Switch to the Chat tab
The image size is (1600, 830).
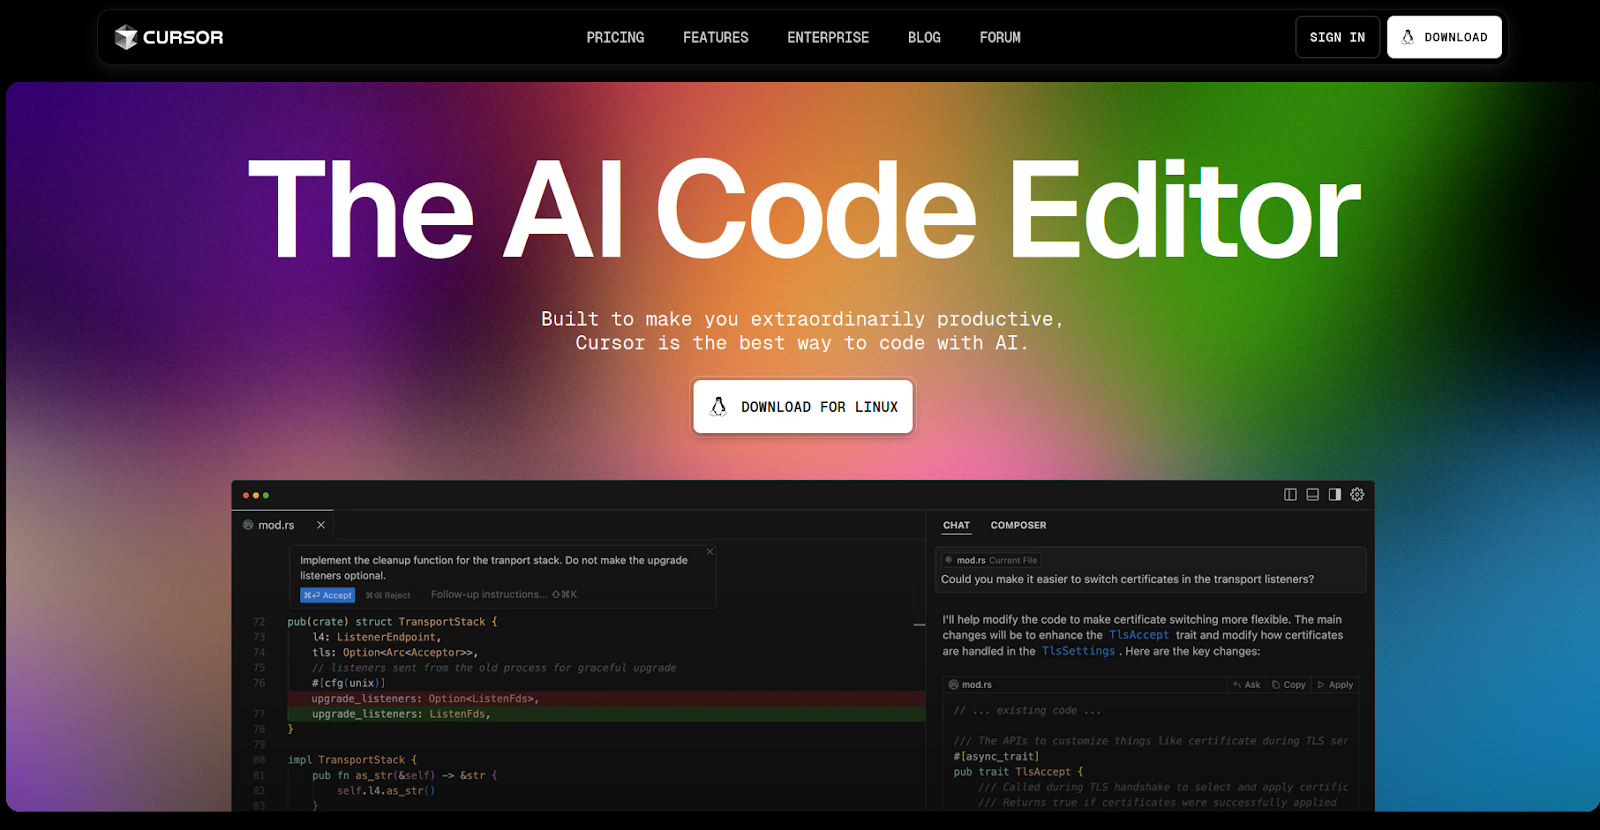click(x=956, y=525)
